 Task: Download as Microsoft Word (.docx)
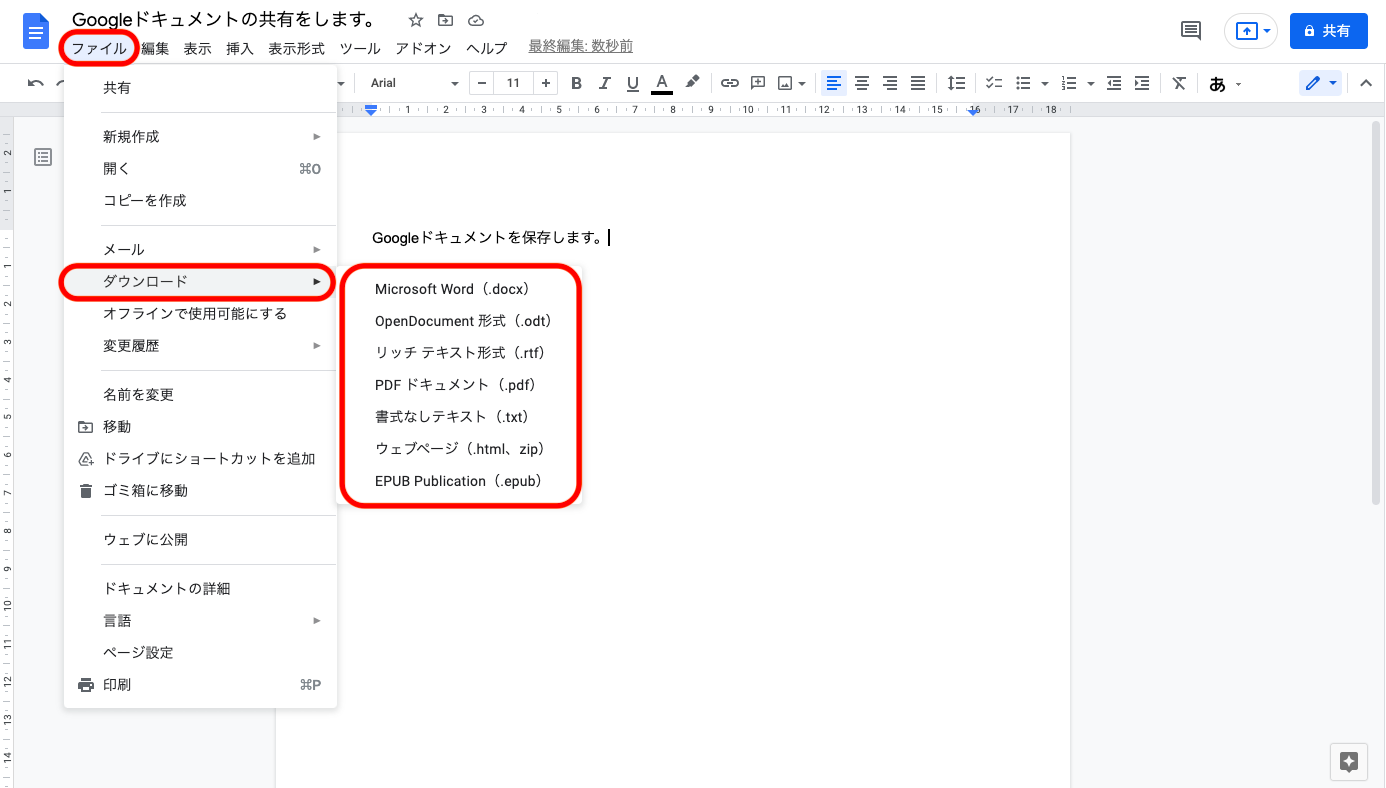point(460,289)
